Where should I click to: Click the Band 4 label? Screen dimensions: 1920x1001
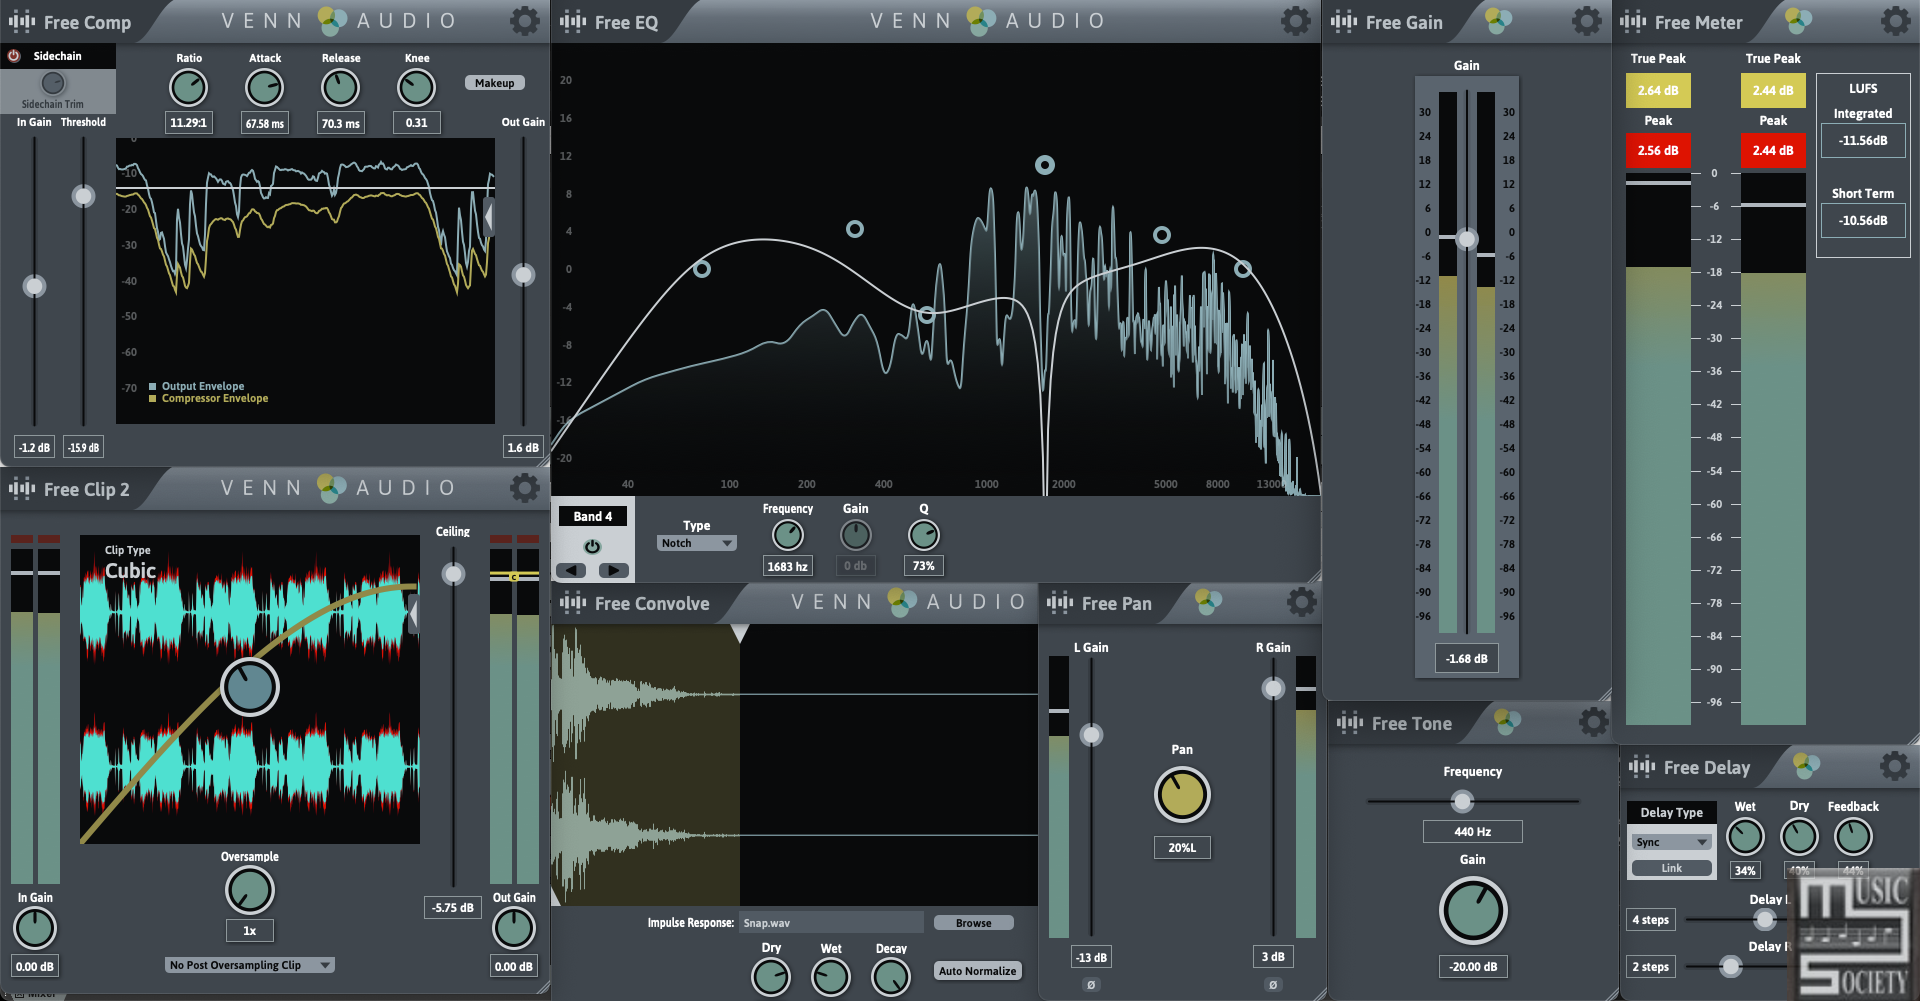pyautogui.click(x=592, y=516)
